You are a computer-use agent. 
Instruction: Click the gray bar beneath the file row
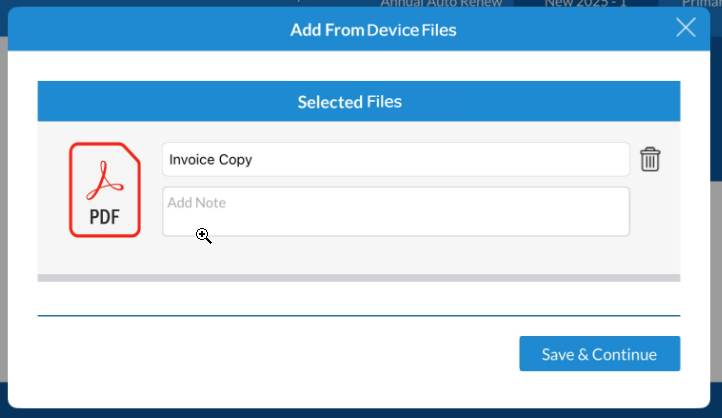tap(358, 277)
